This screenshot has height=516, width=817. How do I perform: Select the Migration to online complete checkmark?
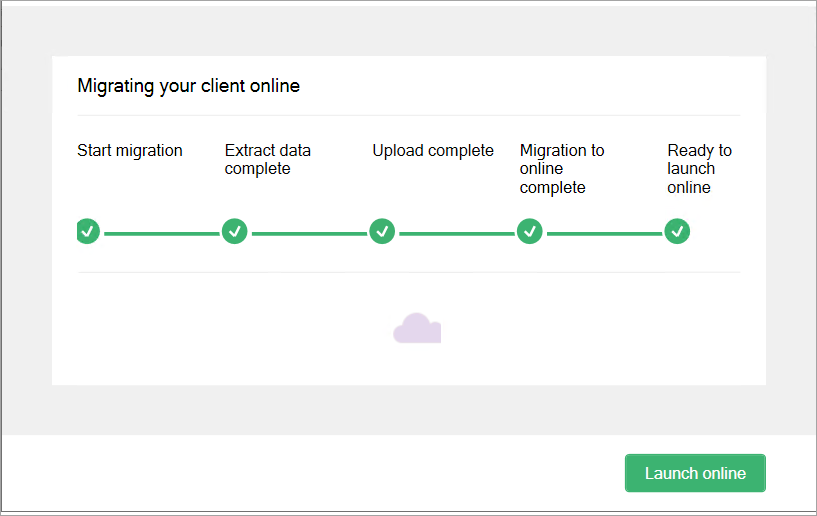coord(530,231)
